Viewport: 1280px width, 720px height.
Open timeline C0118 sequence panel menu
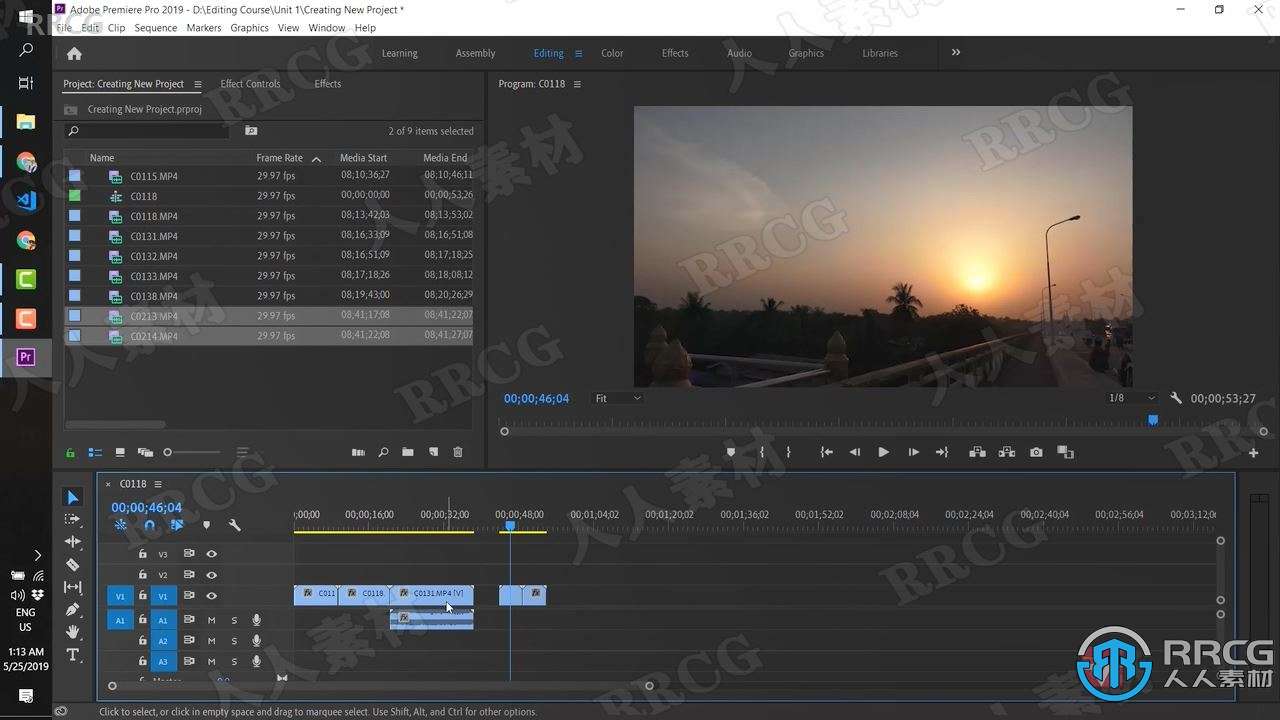157,484
